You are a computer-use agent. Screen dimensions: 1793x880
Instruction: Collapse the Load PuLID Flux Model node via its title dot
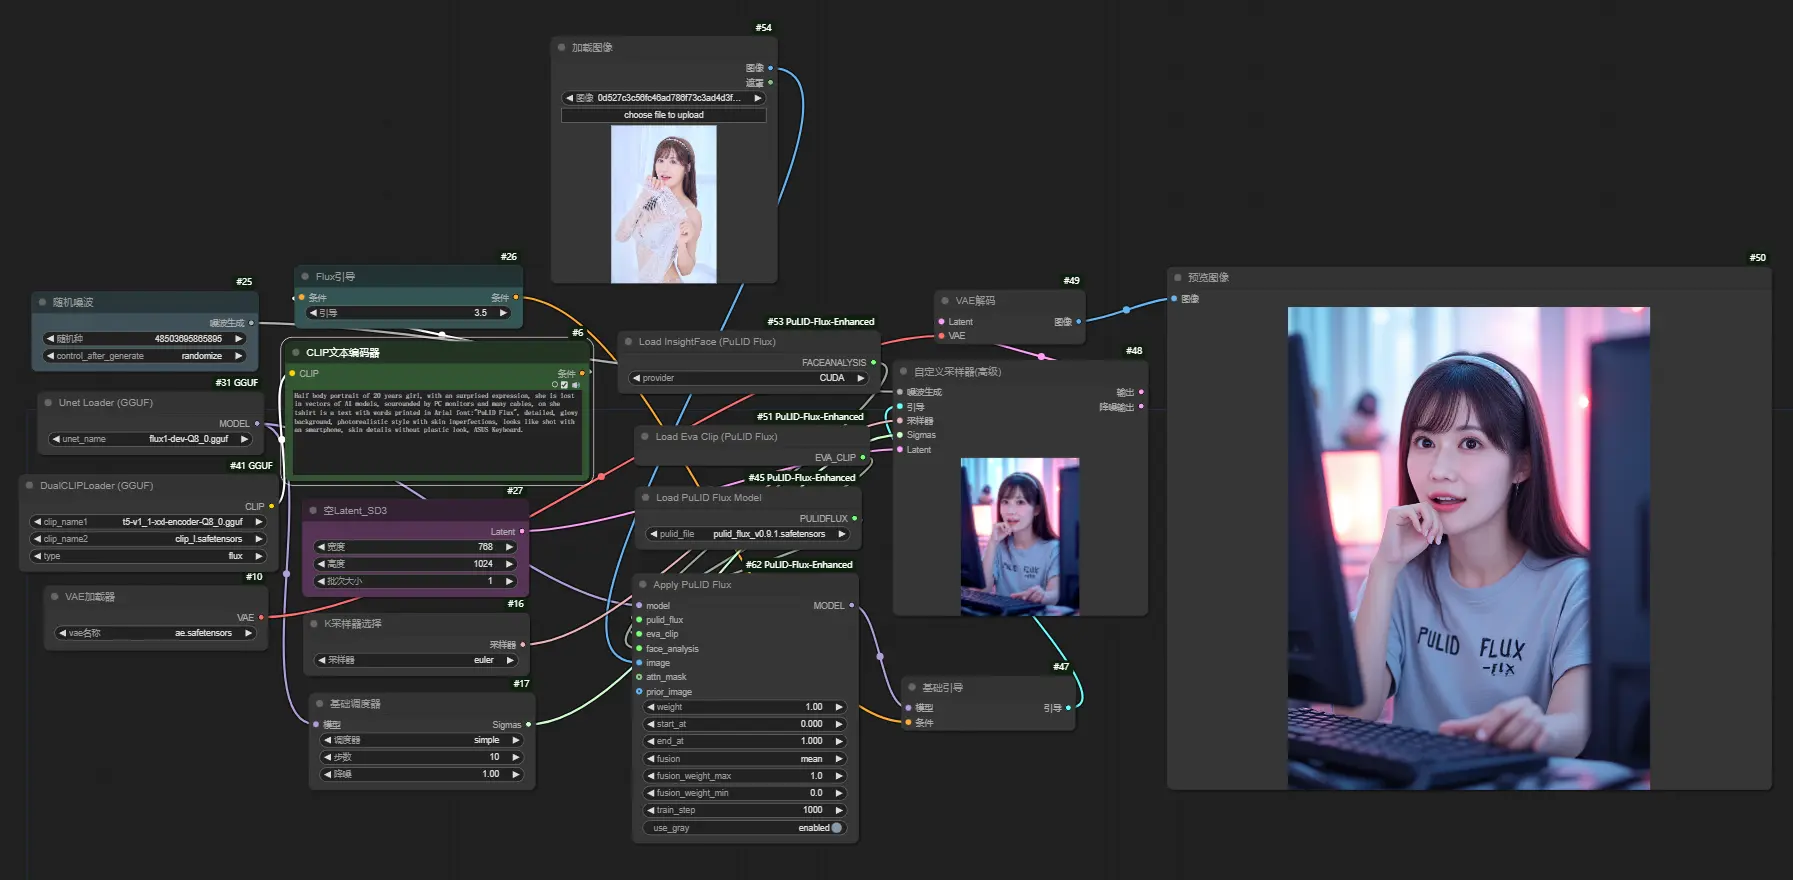(645, 498)
